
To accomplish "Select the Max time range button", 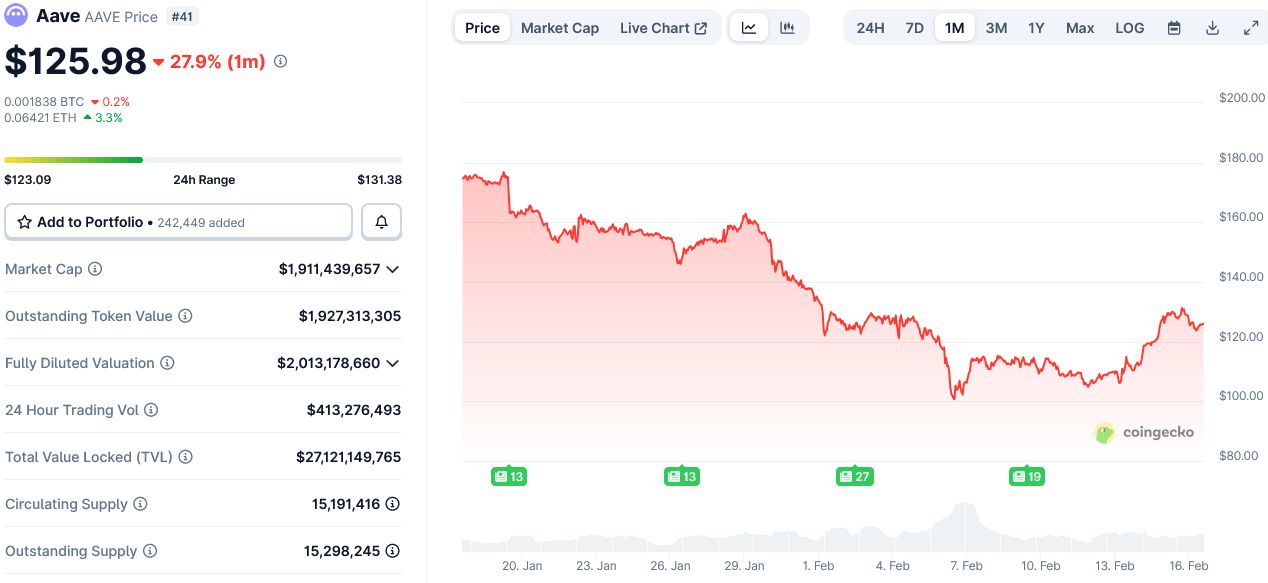I will 1080,28.
